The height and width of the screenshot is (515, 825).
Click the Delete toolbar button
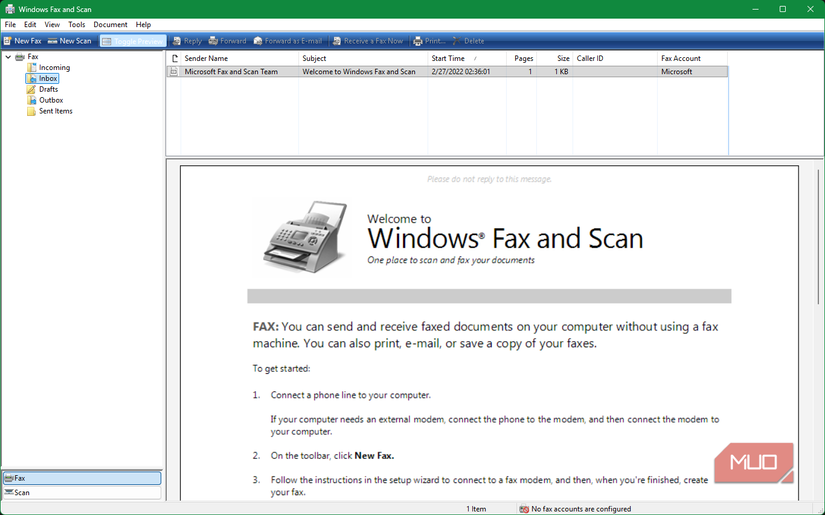coord(468,41)
